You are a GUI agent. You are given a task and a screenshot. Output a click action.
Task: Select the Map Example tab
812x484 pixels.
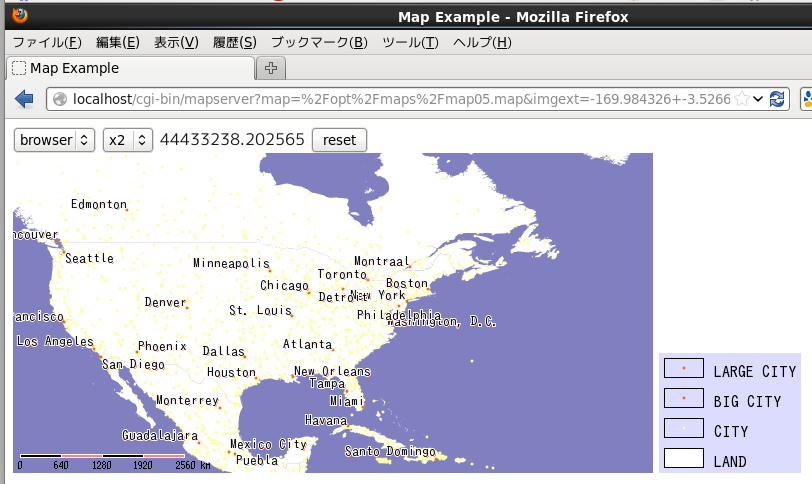point(130,68)
